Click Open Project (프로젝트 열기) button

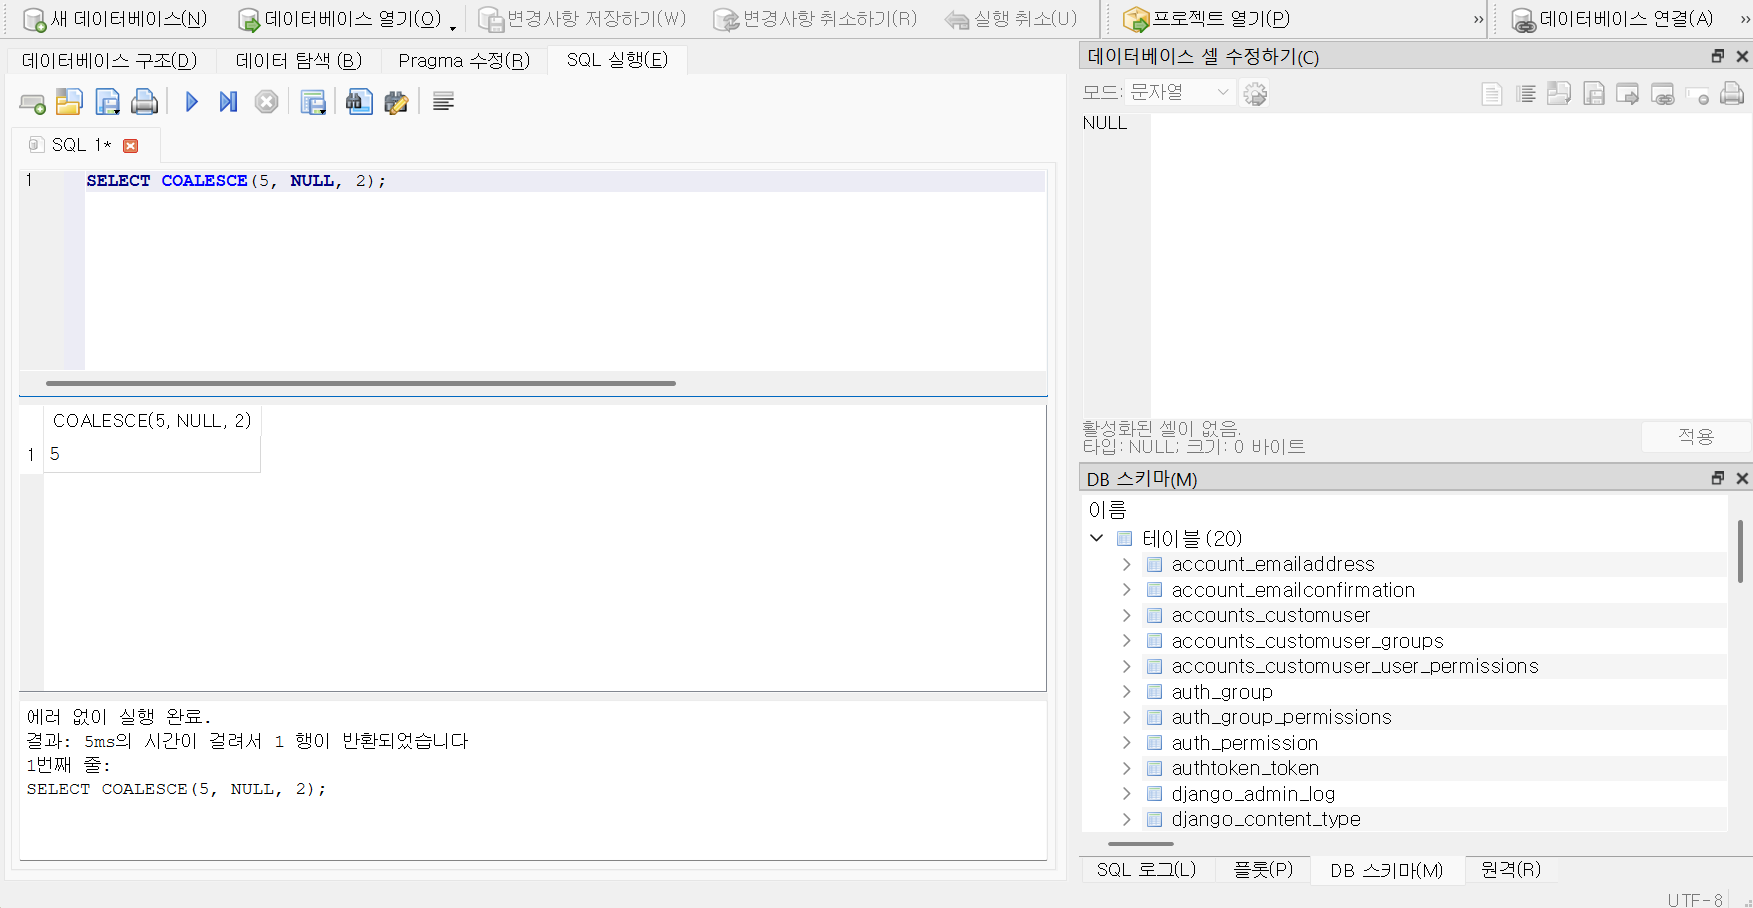(1206, 19)
